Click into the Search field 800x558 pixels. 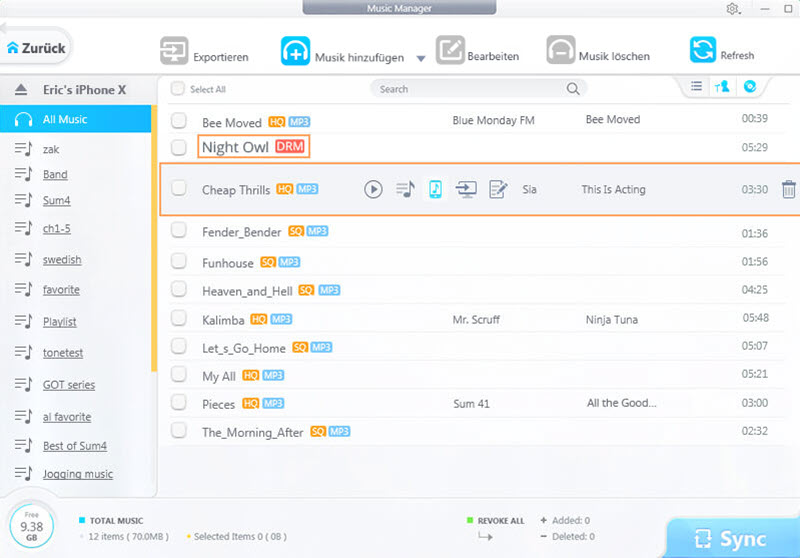click(x=470, y=89)
